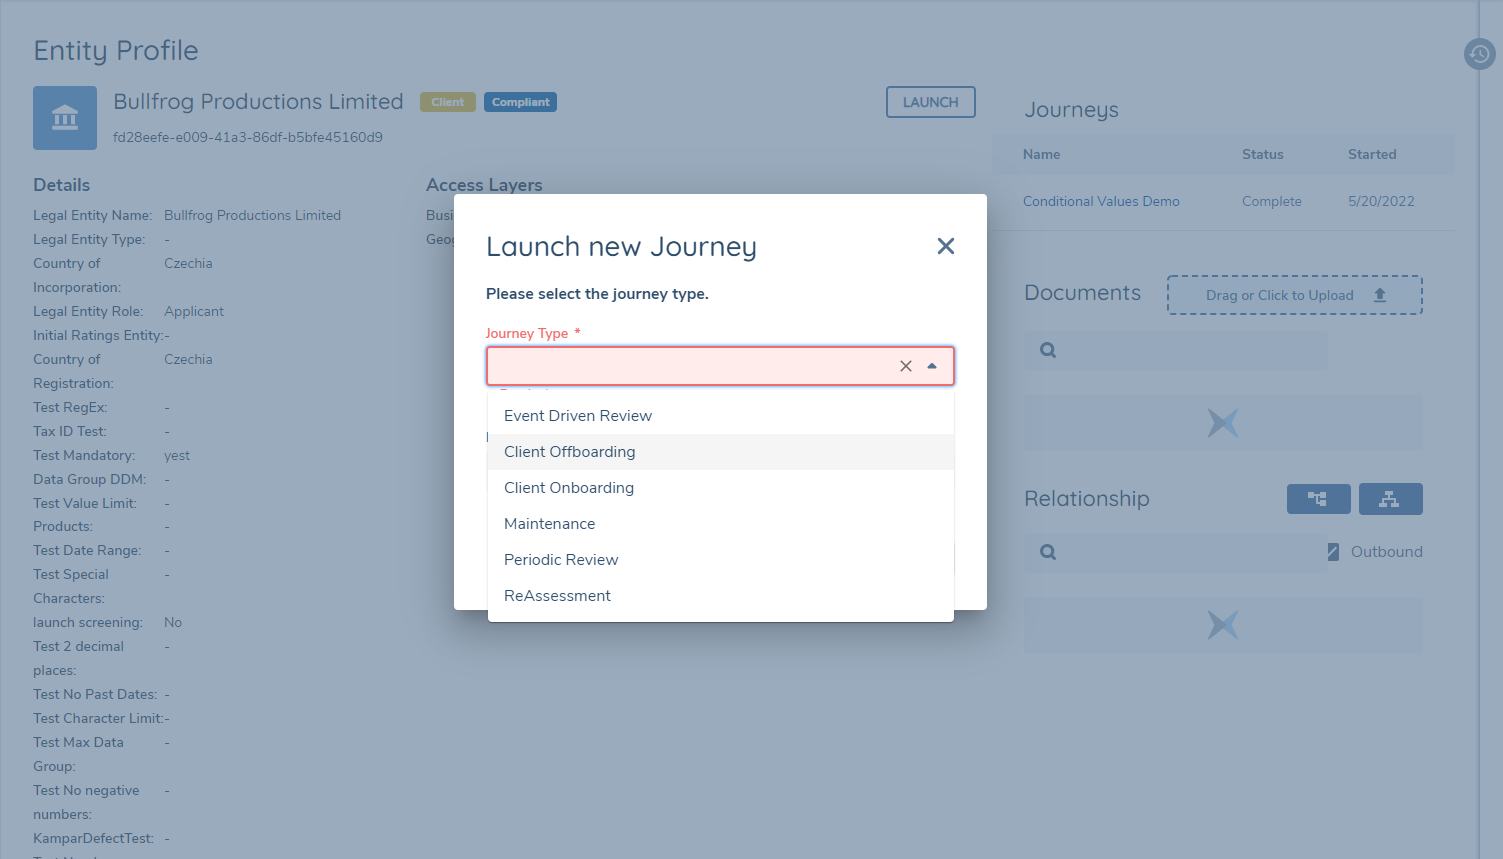Screen dimensions: 1503x859
Task: Click the Compliant status badge
Action: pyautogui.click(x=520, y=101)
